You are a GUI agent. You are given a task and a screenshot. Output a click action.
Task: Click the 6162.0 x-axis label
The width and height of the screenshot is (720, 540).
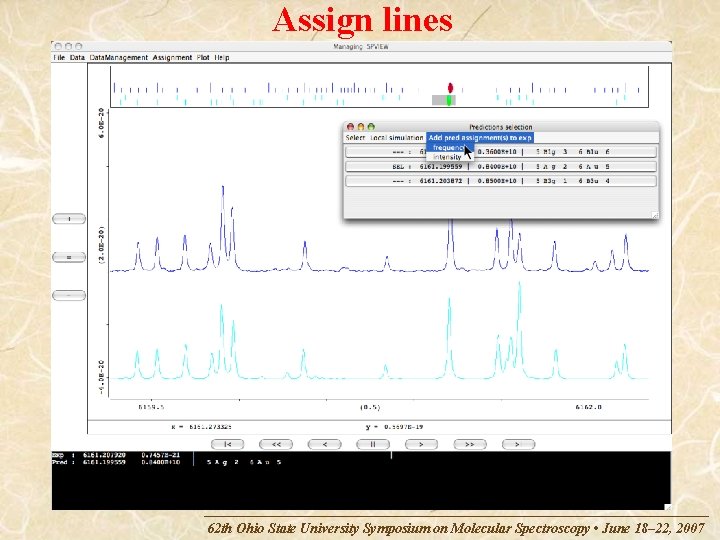pyautogui.click(x=588, y=407)
